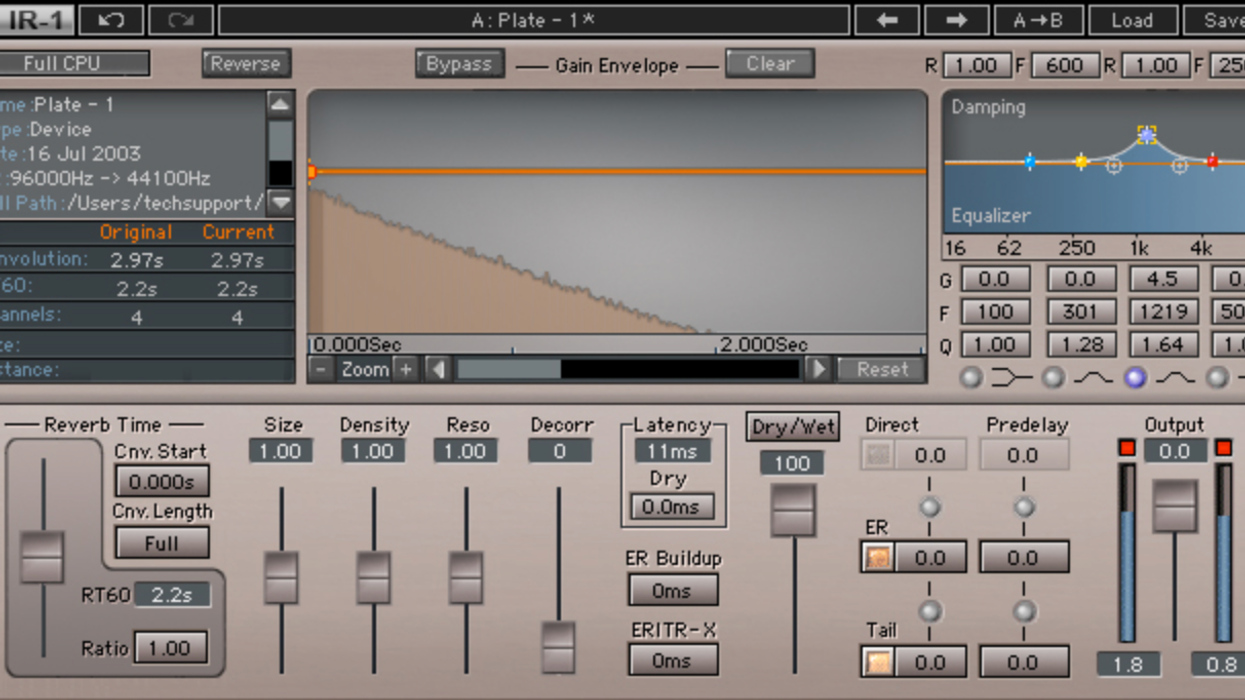Click the redo arrow in top toolbar

180,20
